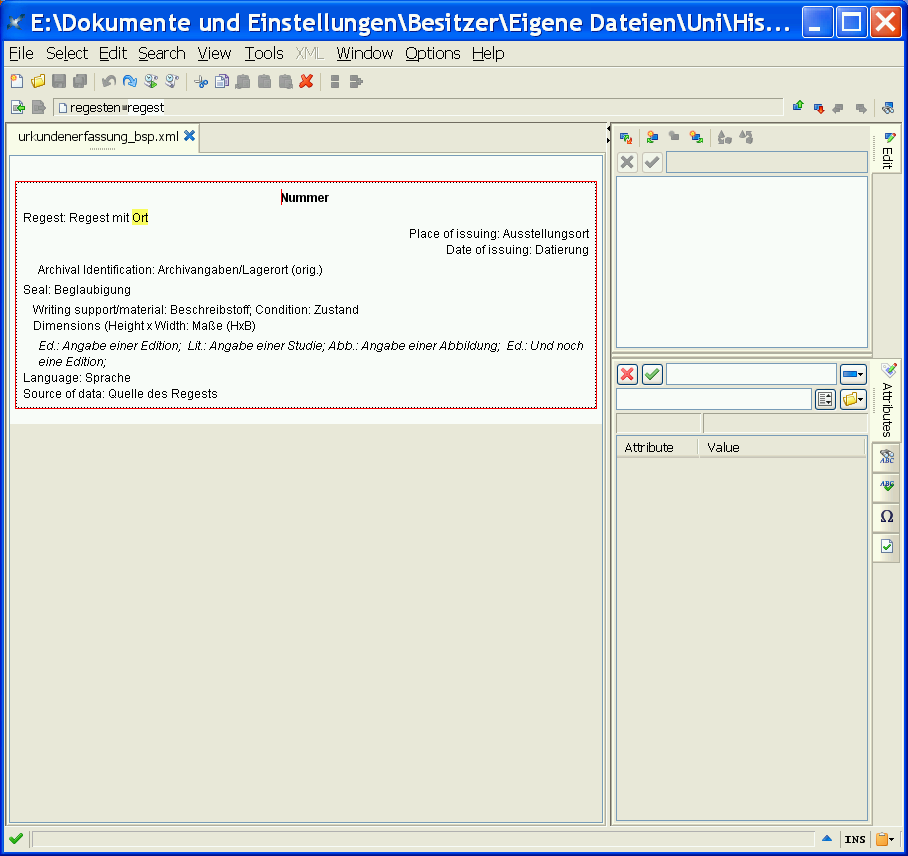
Task: Open the Window menu
Action: click(365, 53)
